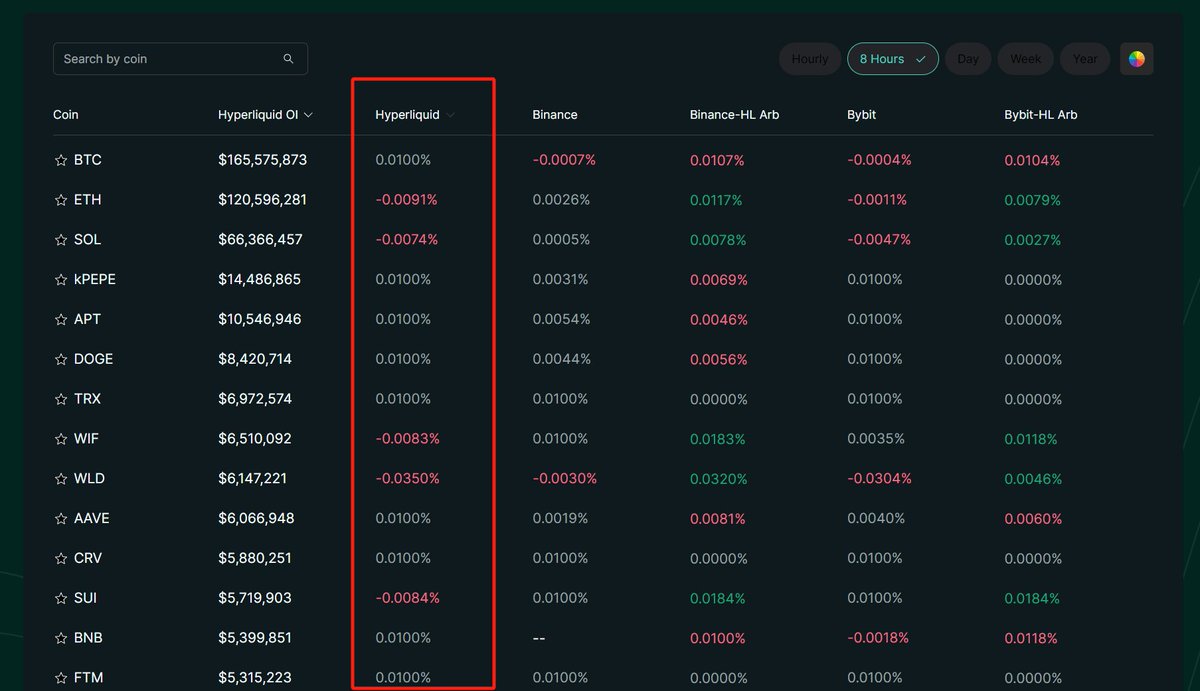Screen dimensions: 1200x691
Task: Open the BTC coin name
Action: click(x=88, y=160)
